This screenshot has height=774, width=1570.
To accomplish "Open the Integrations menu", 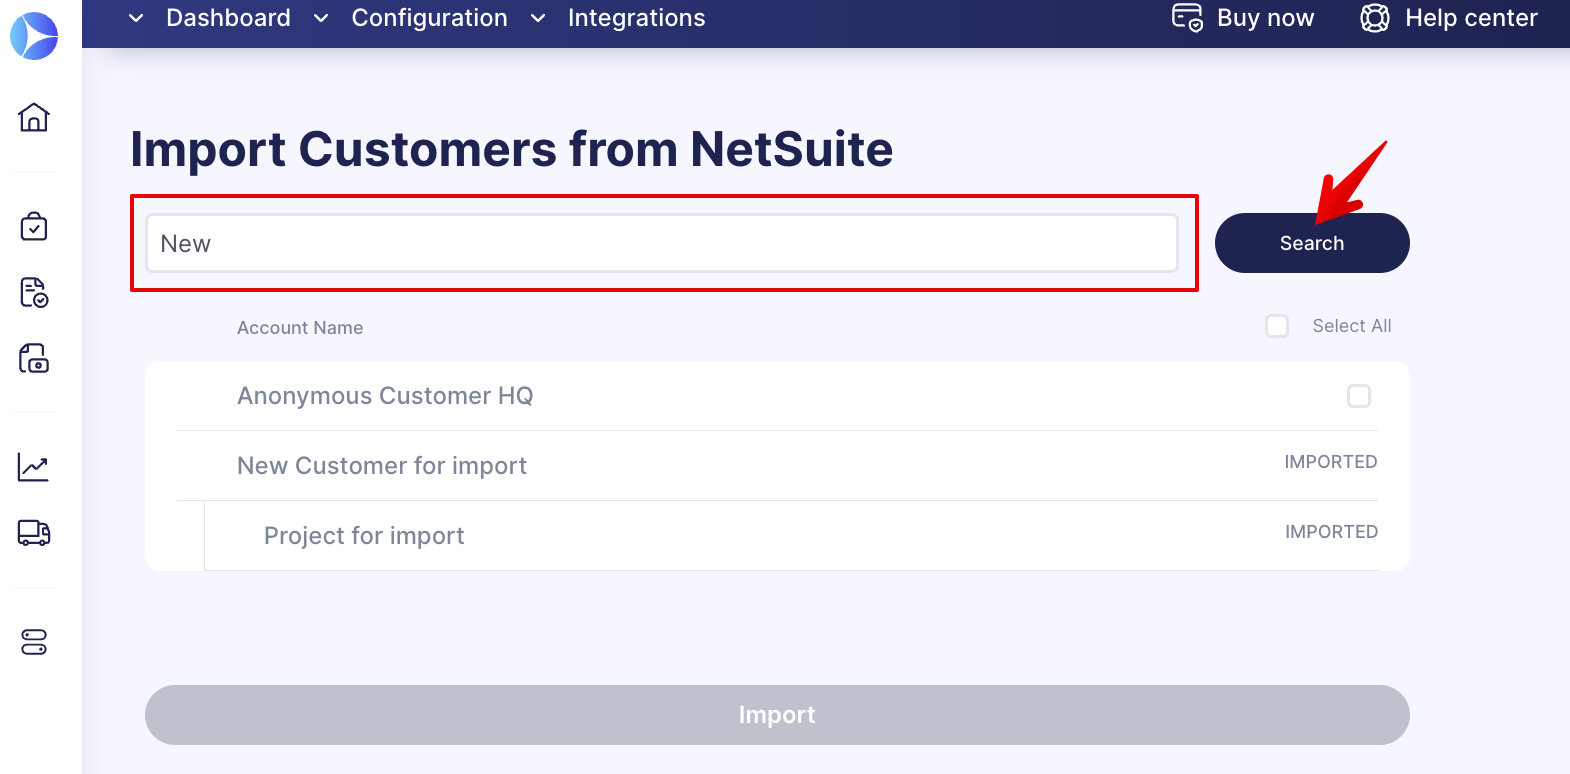I will pyautogui.click(x=636, y=18).
